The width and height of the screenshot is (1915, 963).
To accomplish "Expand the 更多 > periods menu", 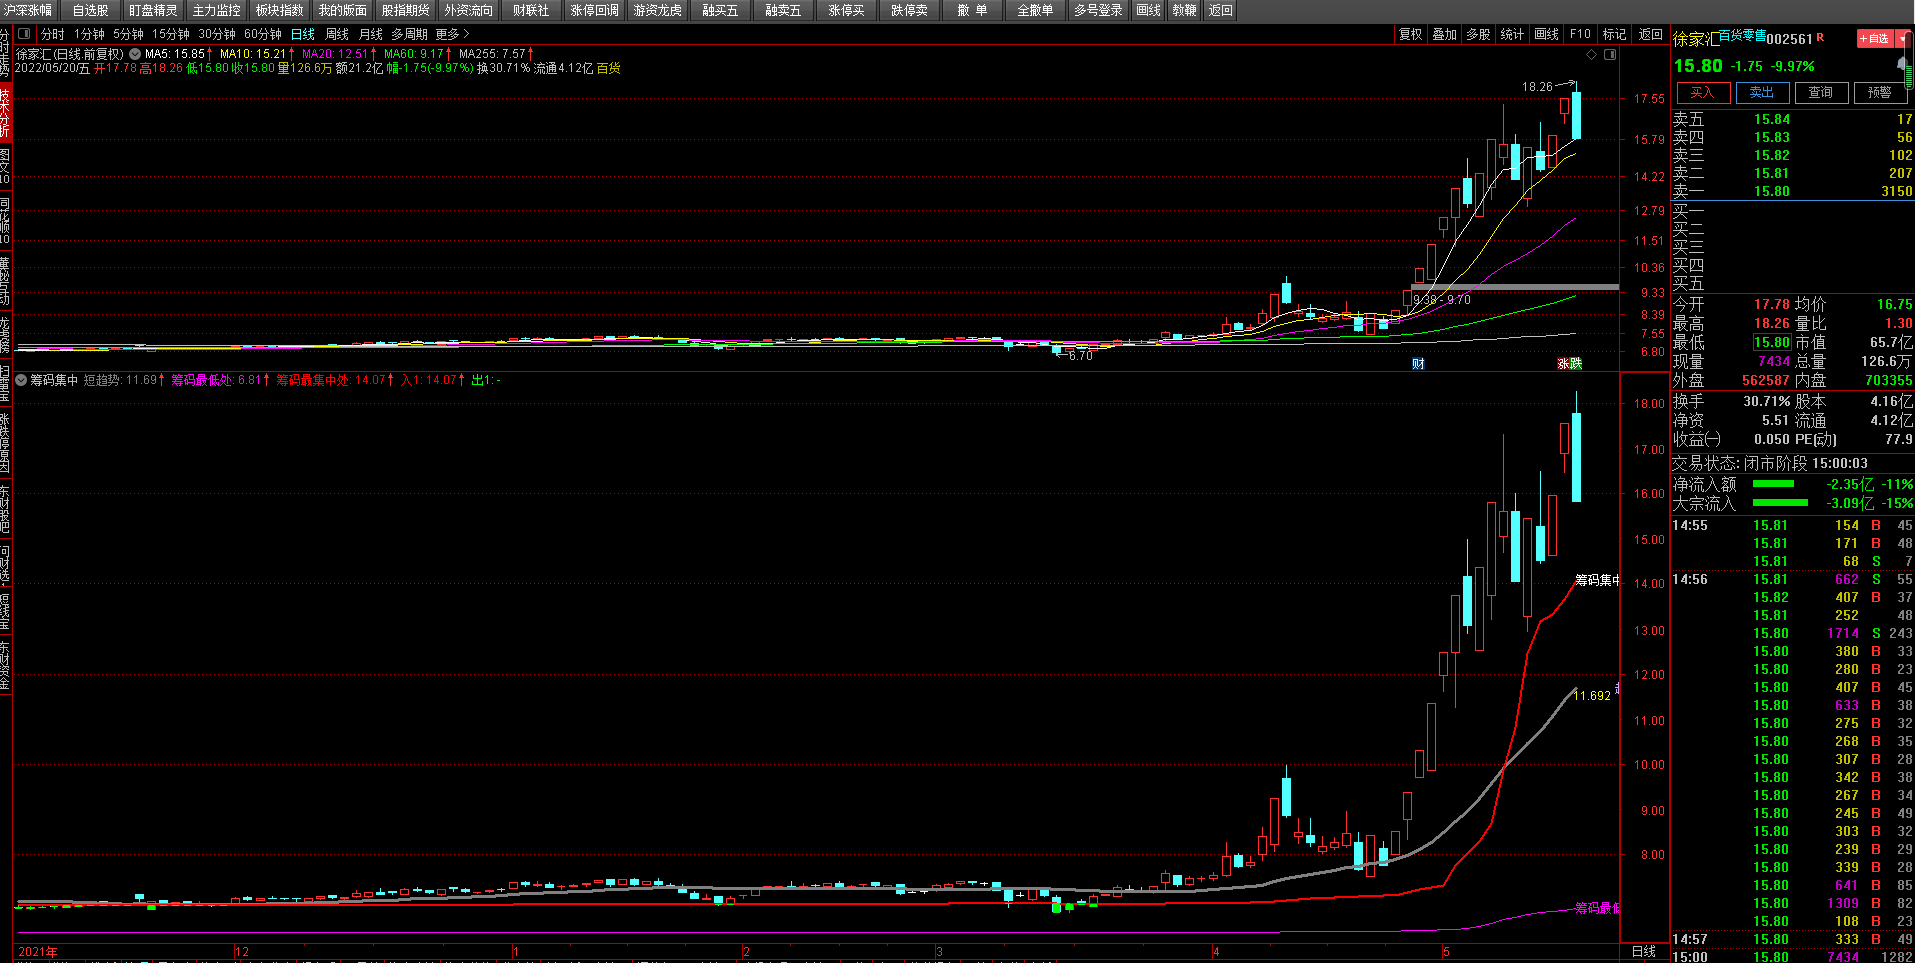I will tap(452, 34).
